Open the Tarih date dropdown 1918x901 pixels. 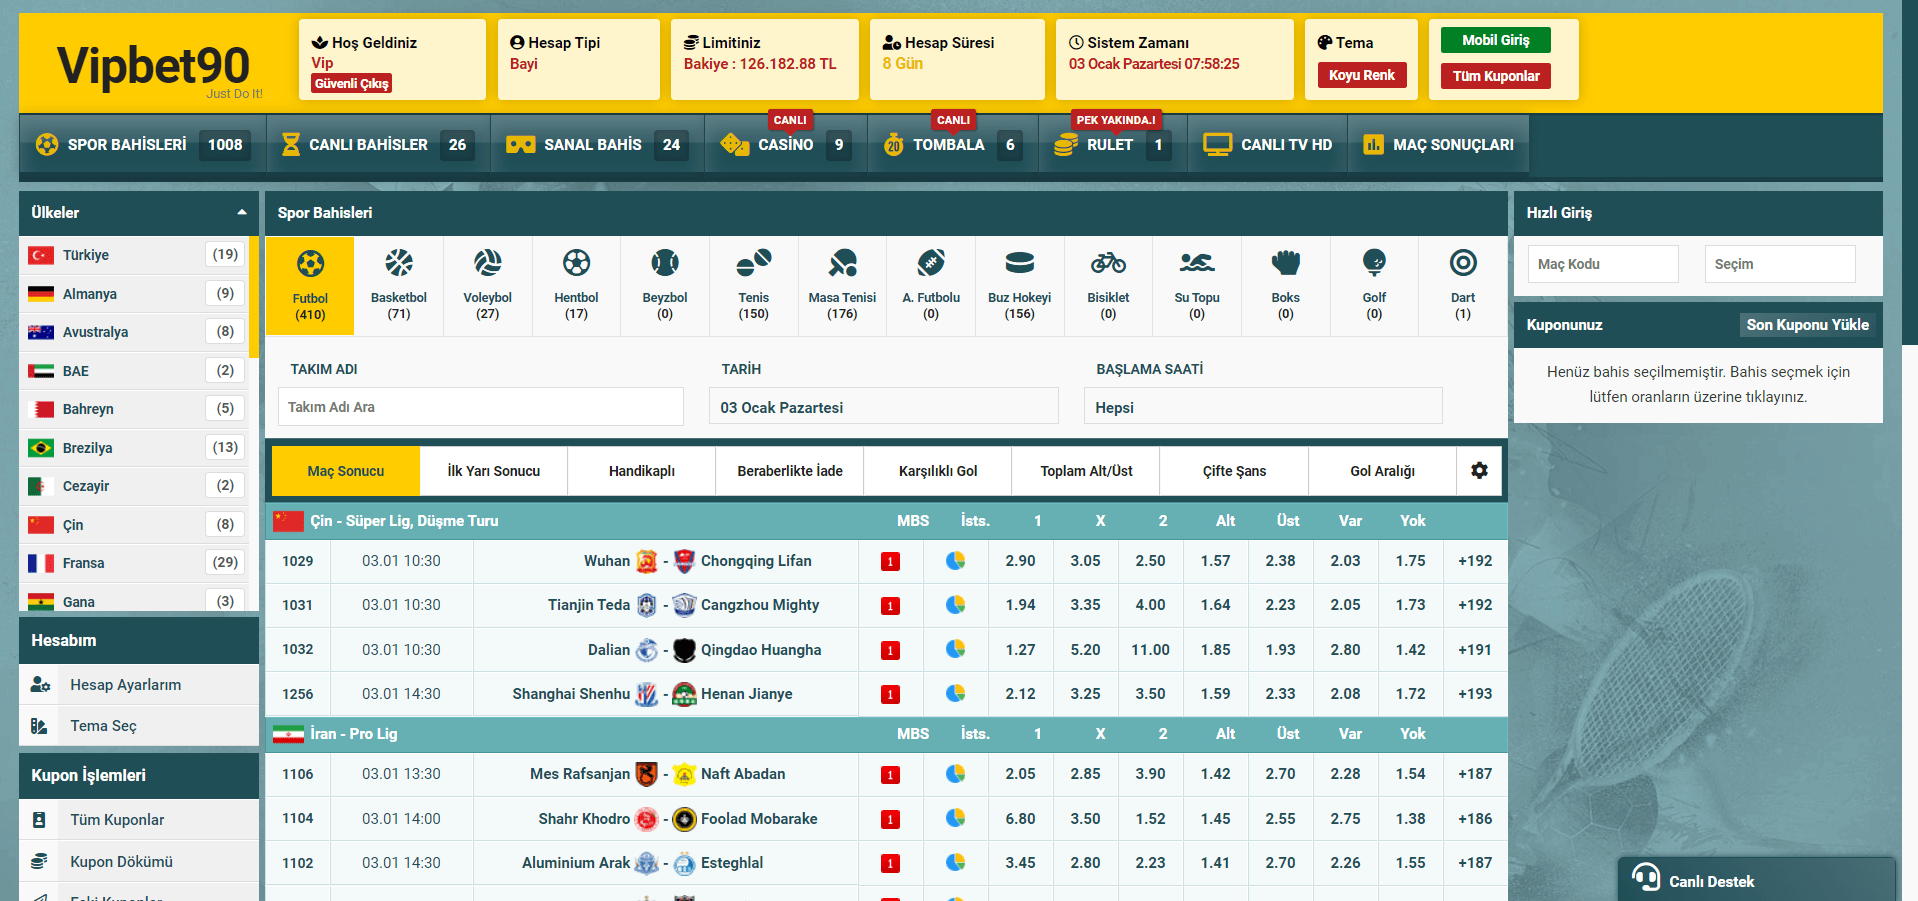(x=884, y=407)
